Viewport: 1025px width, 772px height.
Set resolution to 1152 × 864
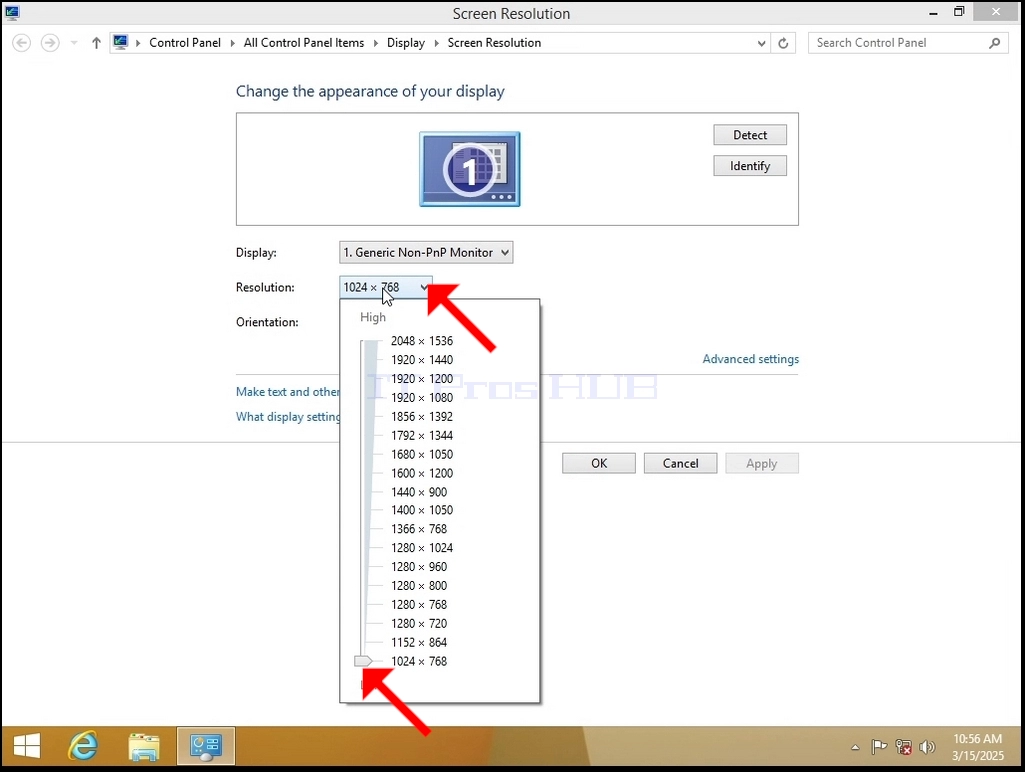tap(419, 643)
